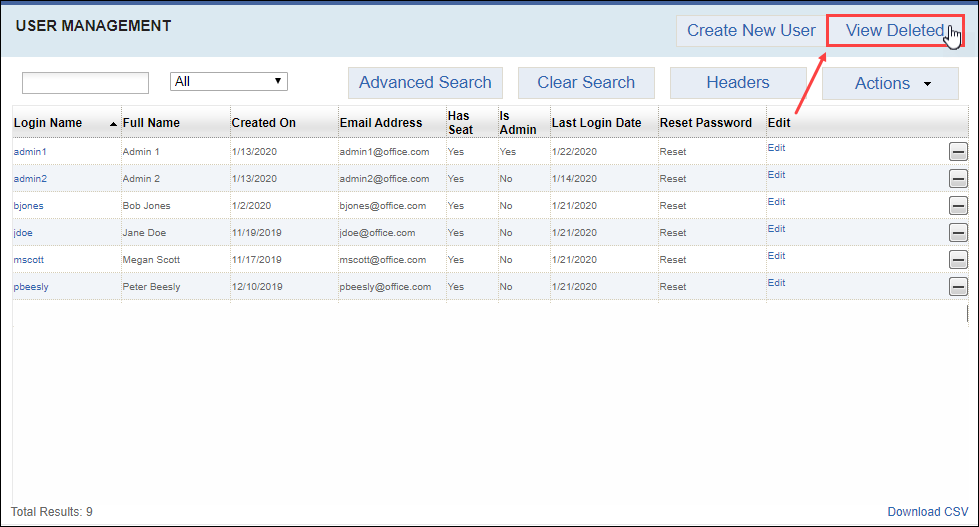This screenshot has width=979, height=527.
Task: Select email admin1@office.com cell
Action: pyautogui.click(x=385, y=152)
